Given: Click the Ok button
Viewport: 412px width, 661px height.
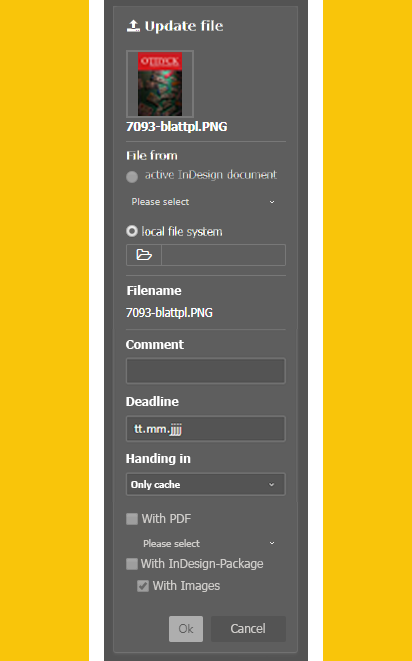Looking at the screenshot, I should pos(186,629).
